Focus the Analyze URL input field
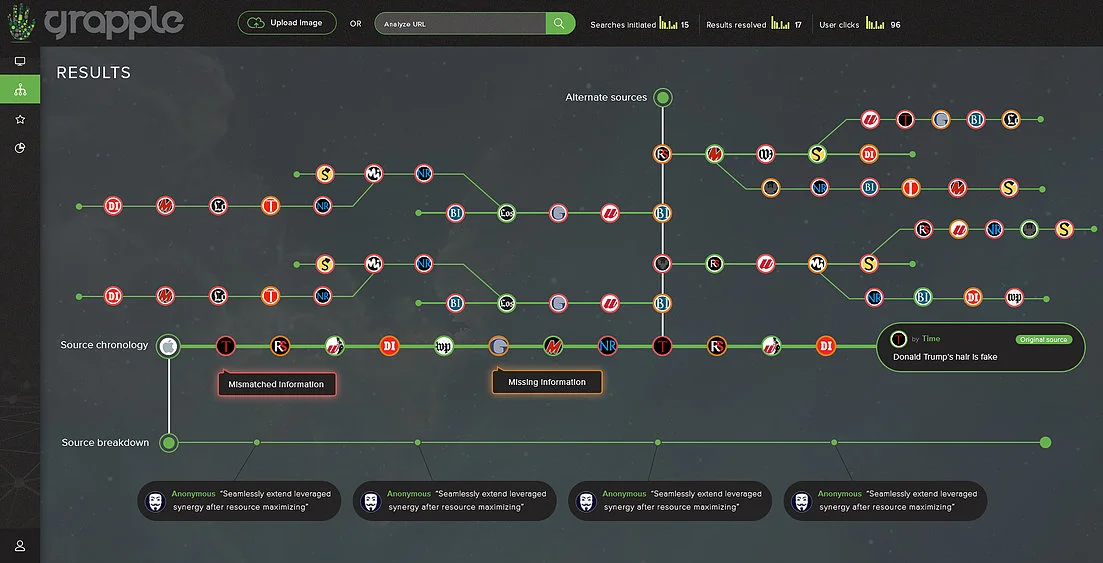The image size is (1103, 563). pyautogui.click(x=460, y=23)
